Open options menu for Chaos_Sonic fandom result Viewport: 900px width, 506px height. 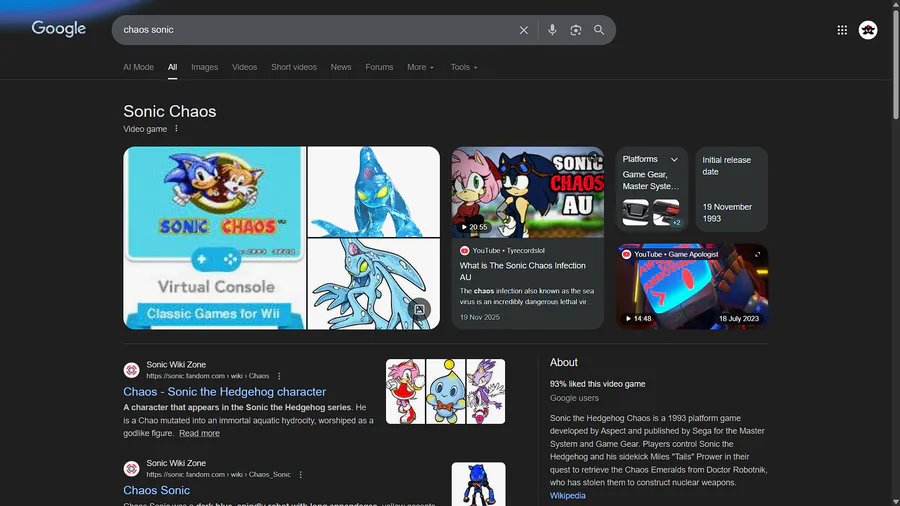pyautogui.click(x=301, y=475)
